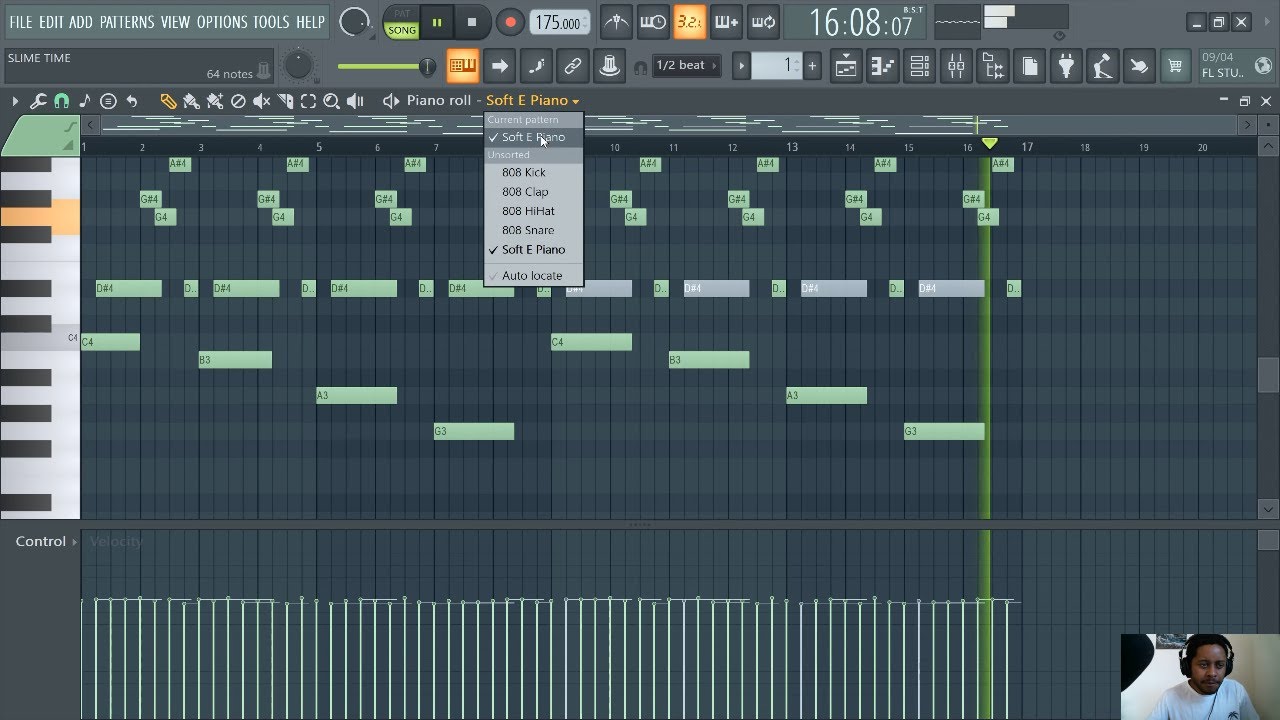Click the playhead marker on timeline
The width and height of the screenshot is (1280, 720).
click(x=989, y=144)
